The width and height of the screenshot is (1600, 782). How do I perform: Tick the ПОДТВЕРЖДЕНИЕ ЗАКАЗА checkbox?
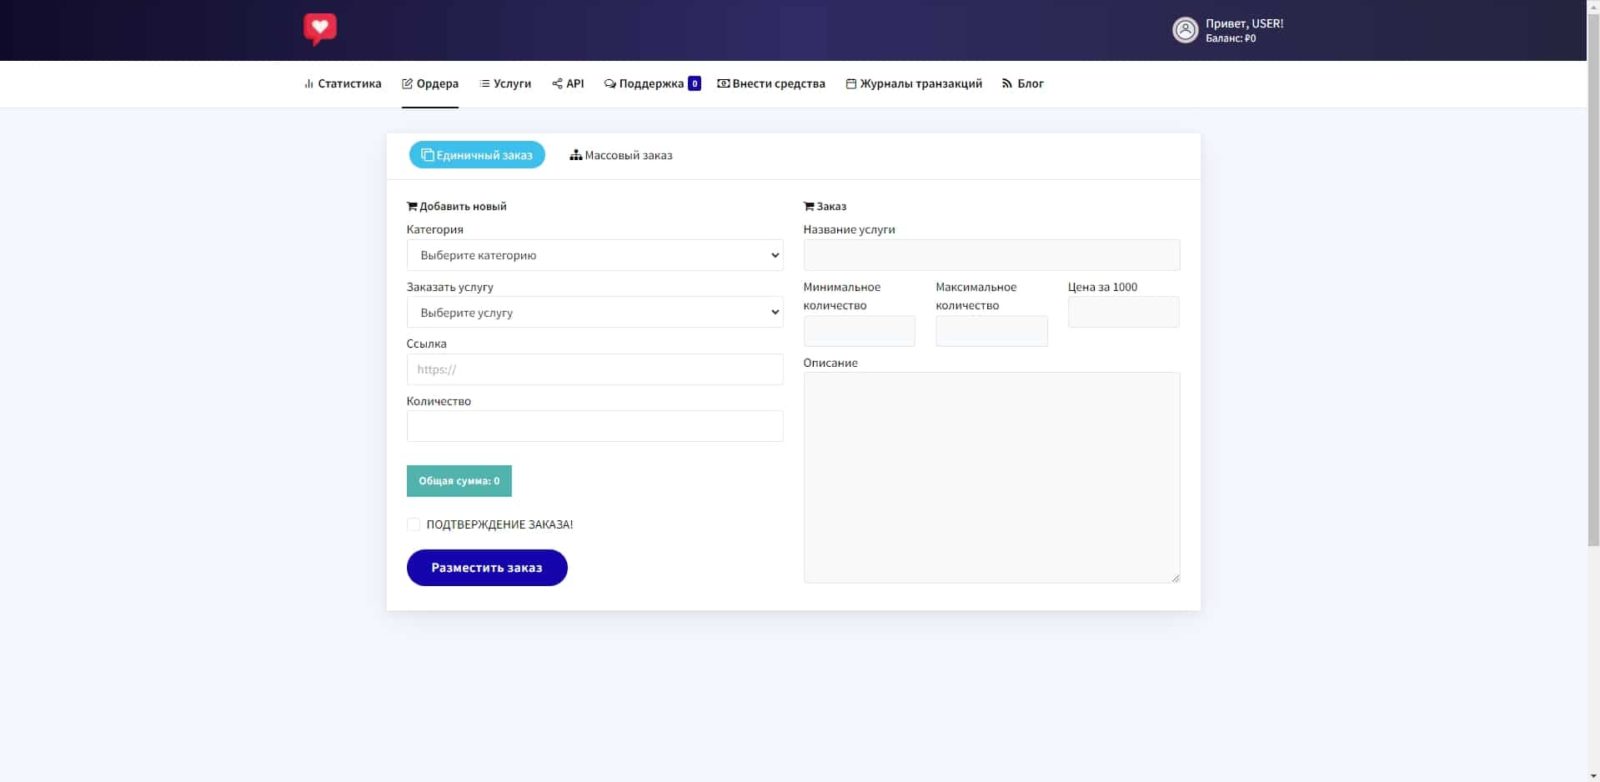click(413, 524)
